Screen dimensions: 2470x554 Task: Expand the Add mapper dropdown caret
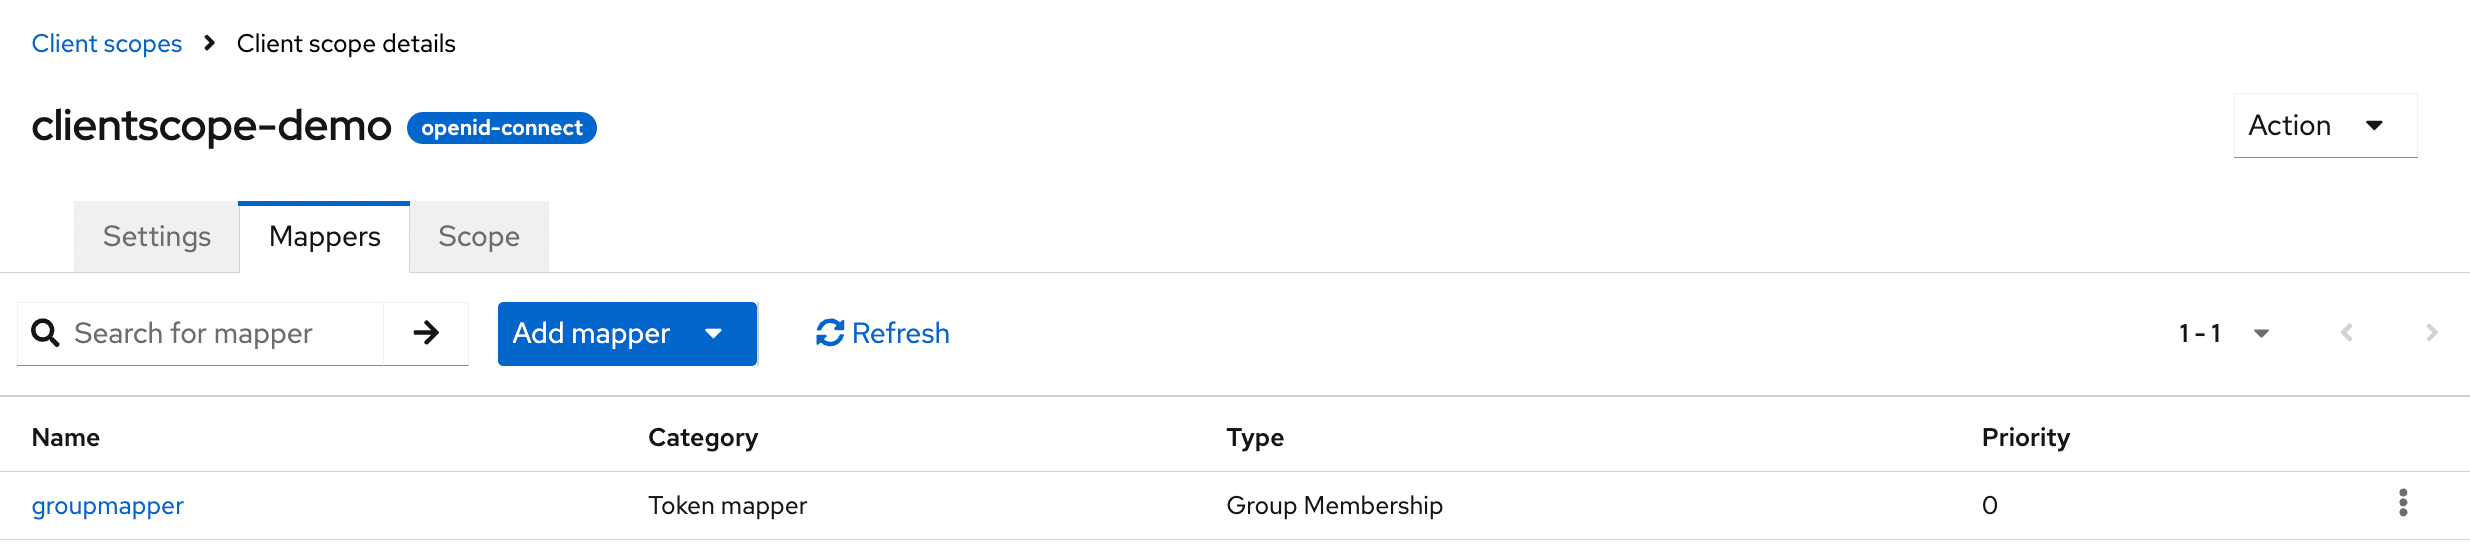click(x=713, y=333)
